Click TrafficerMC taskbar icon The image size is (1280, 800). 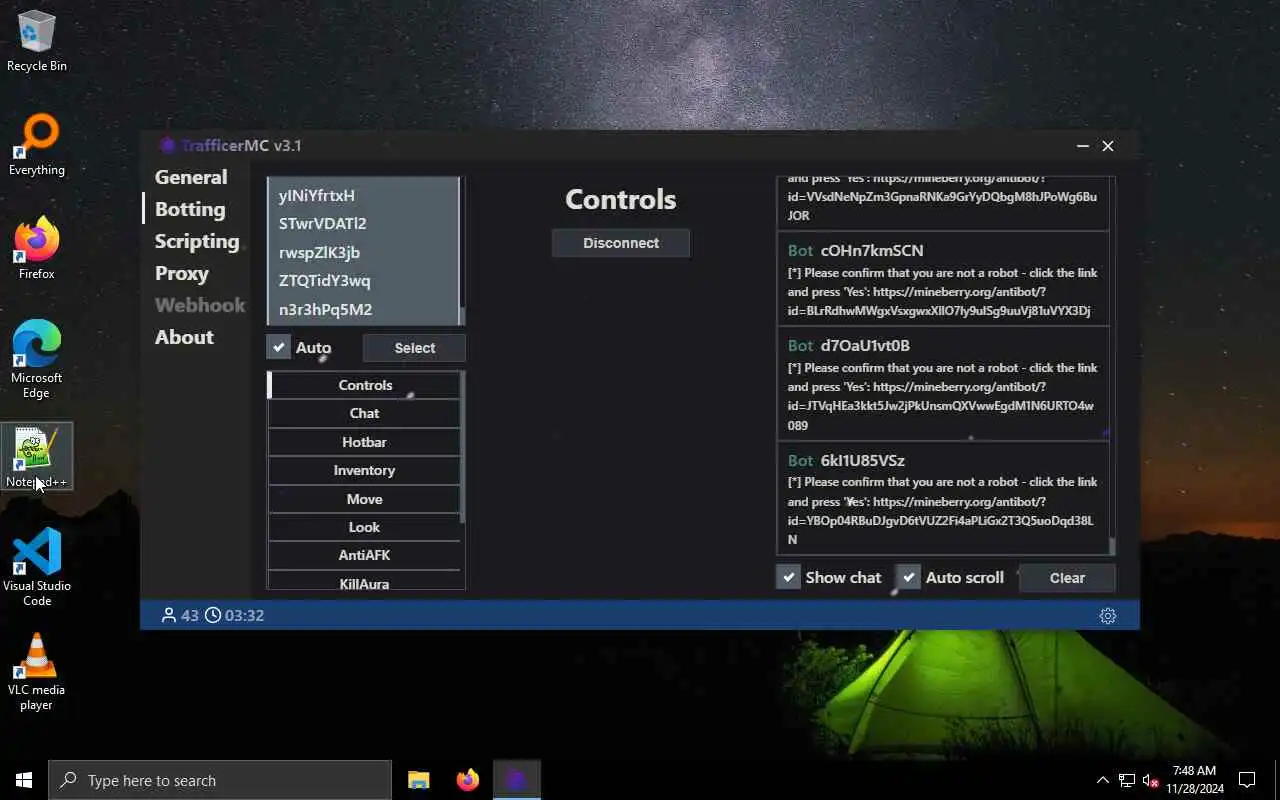pos(516,780)
